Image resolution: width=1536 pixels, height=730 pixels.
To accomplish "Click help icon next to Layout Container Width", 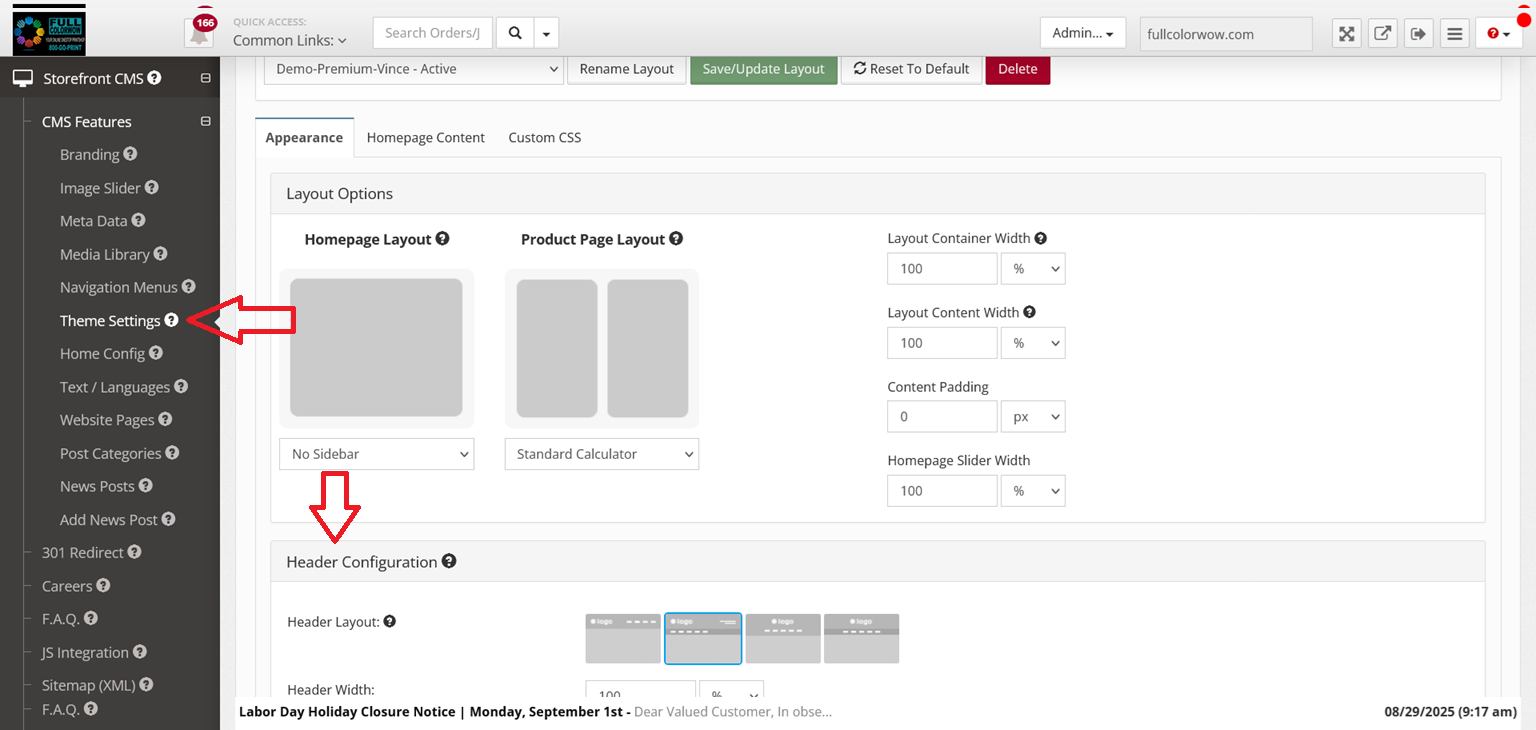I will coord(1041,238).
